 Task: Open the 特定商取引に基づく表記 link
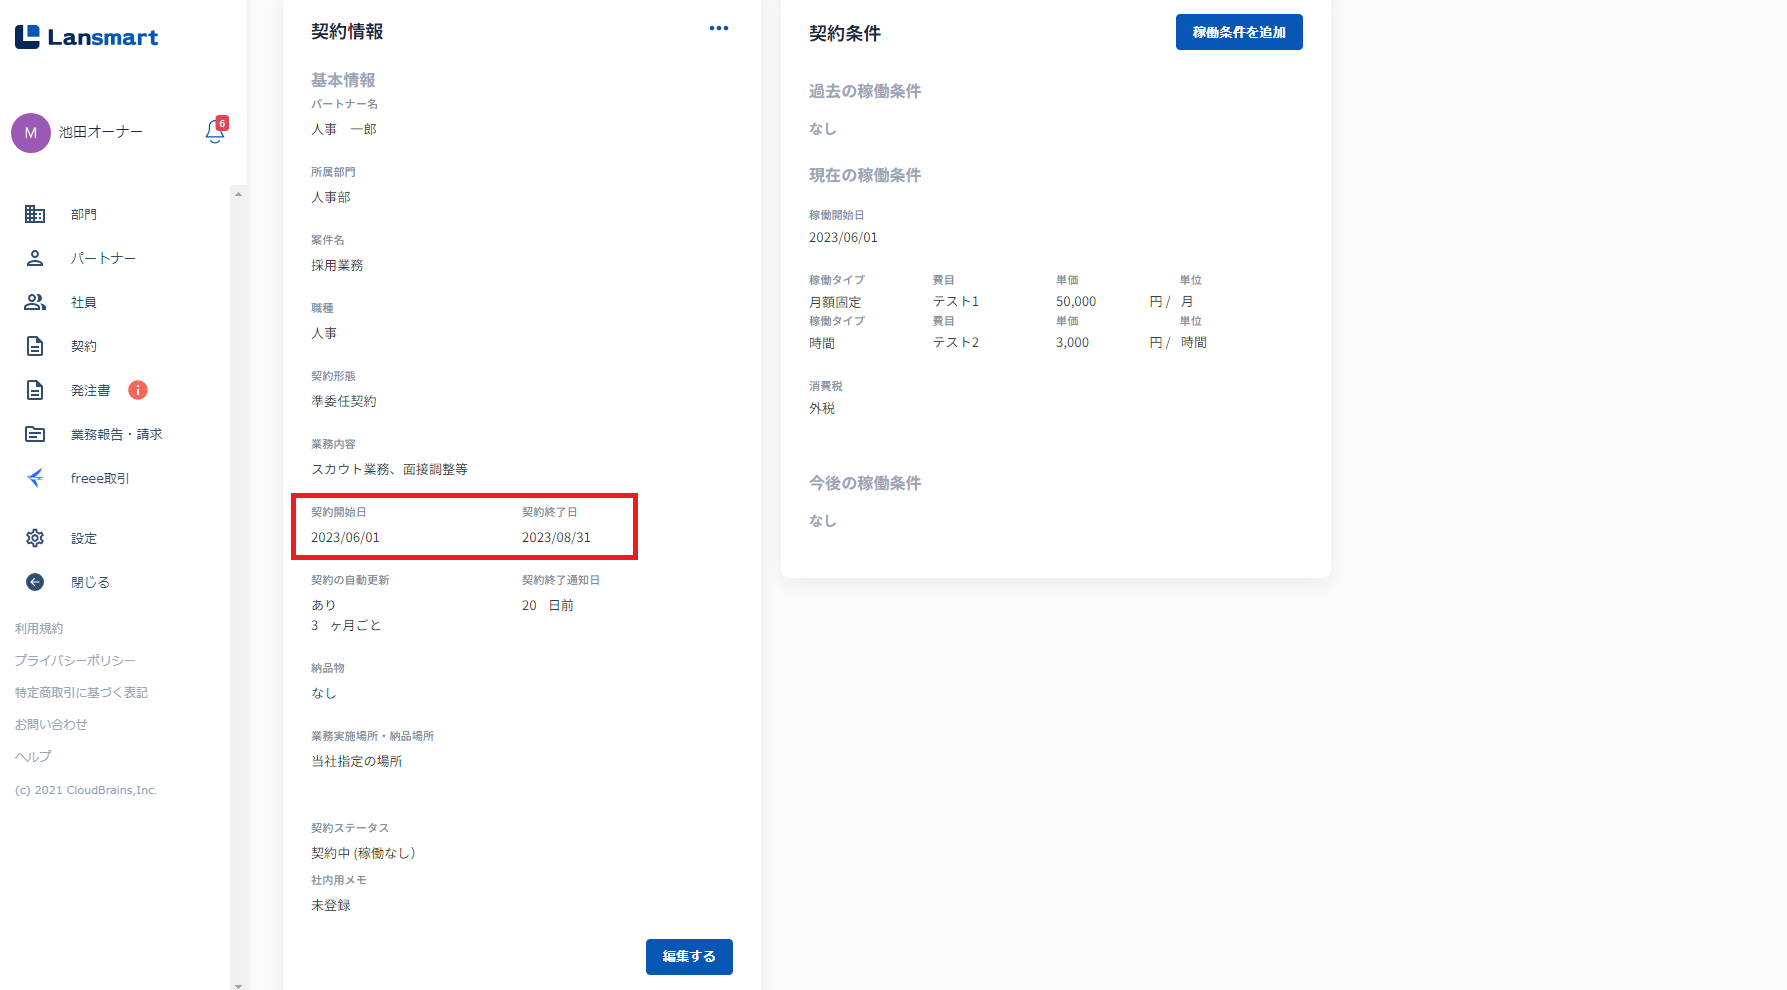click(81, 692)
